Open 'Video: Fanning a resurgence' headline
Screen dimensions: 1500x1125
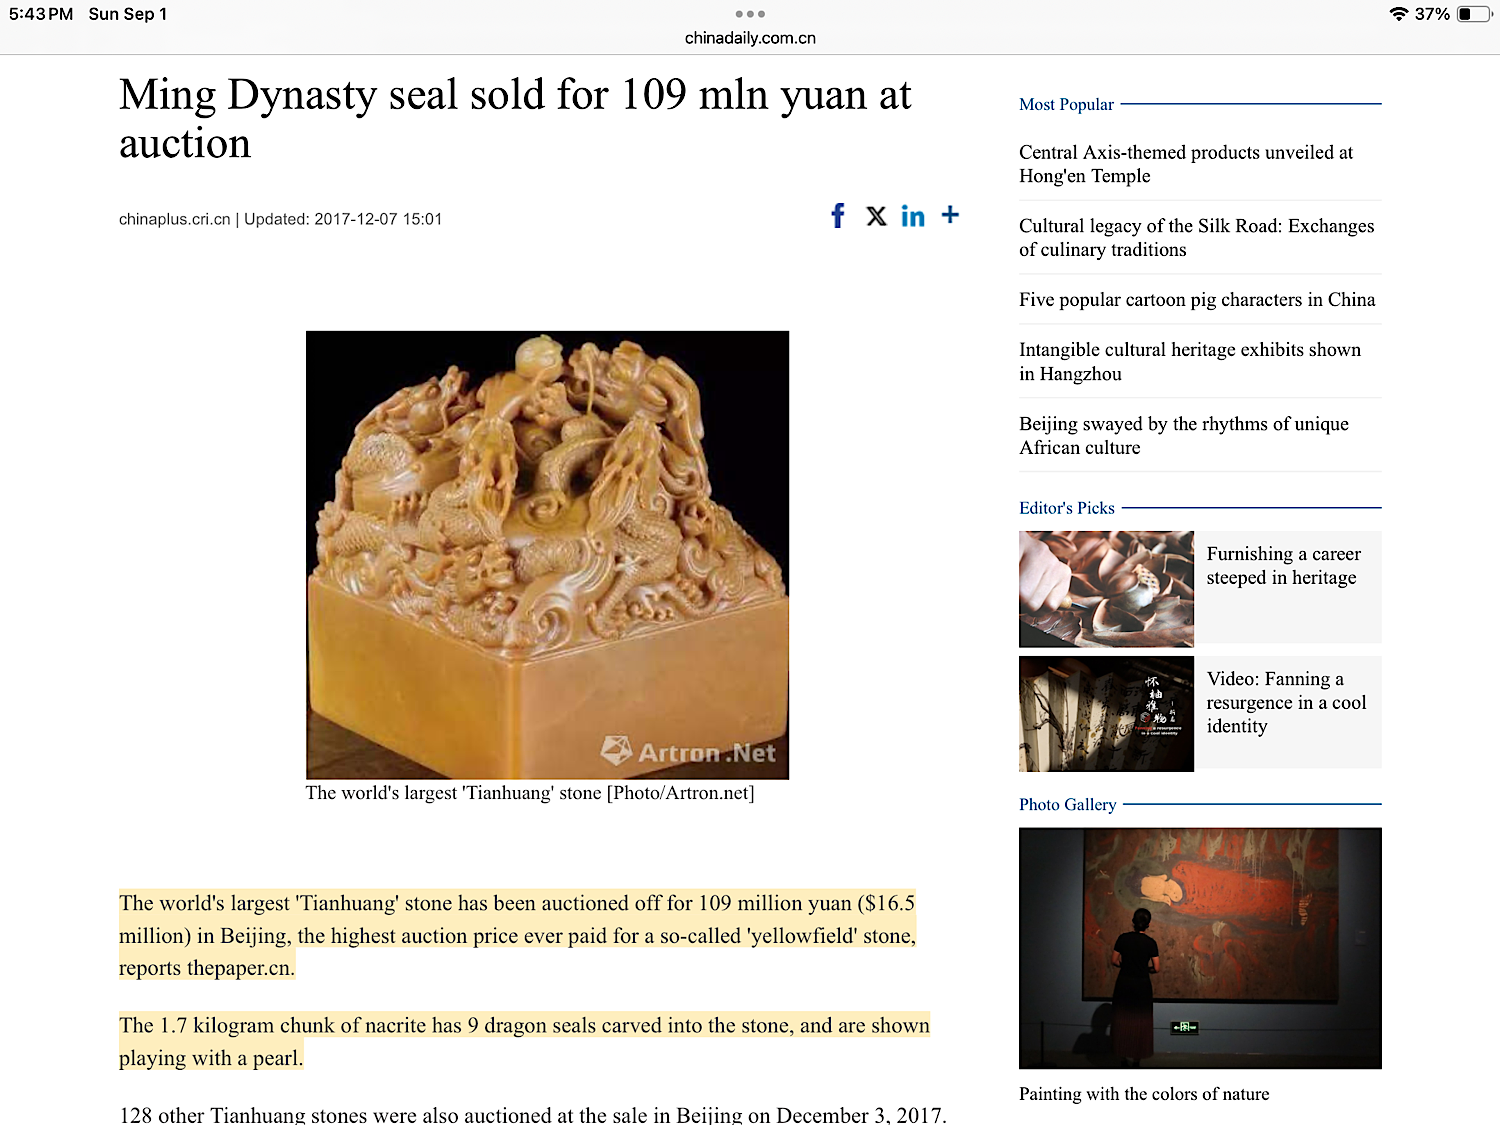click(x=1285, y=702)
